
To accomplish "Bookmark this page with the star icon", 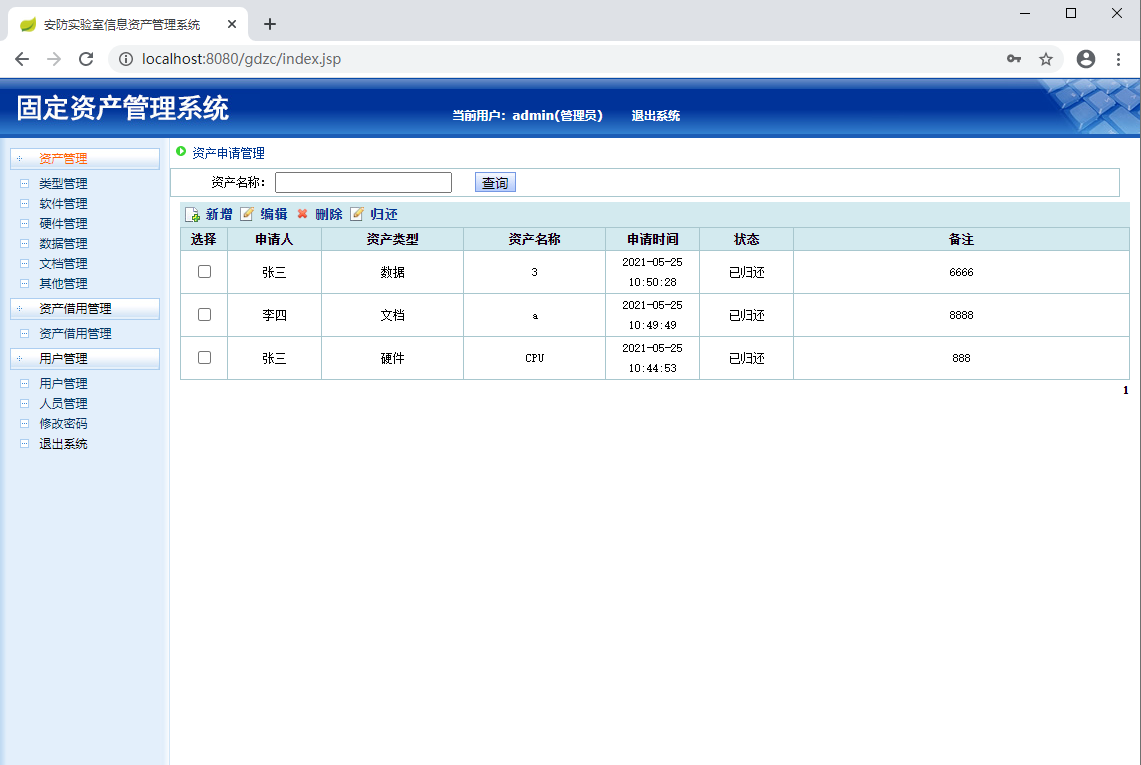I will [1046, 59].
